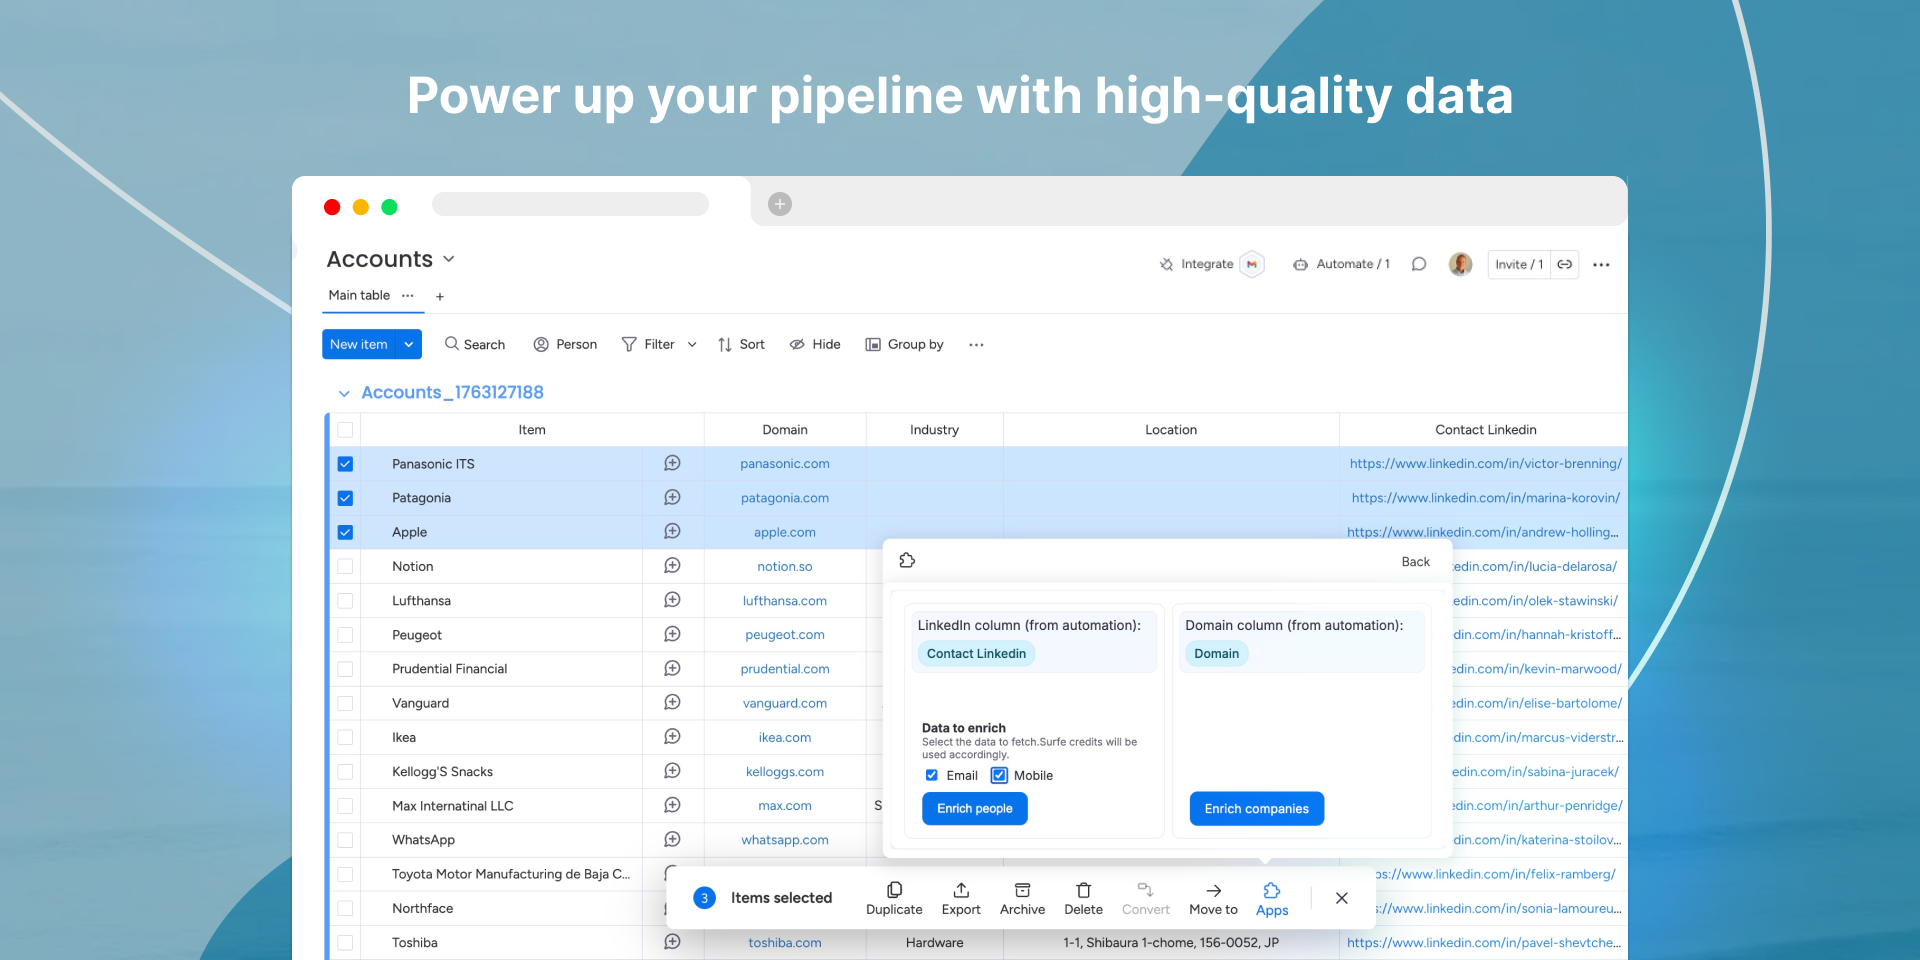Uncheck the Panasonic ITS row checkbox

[x=345, y=464]
